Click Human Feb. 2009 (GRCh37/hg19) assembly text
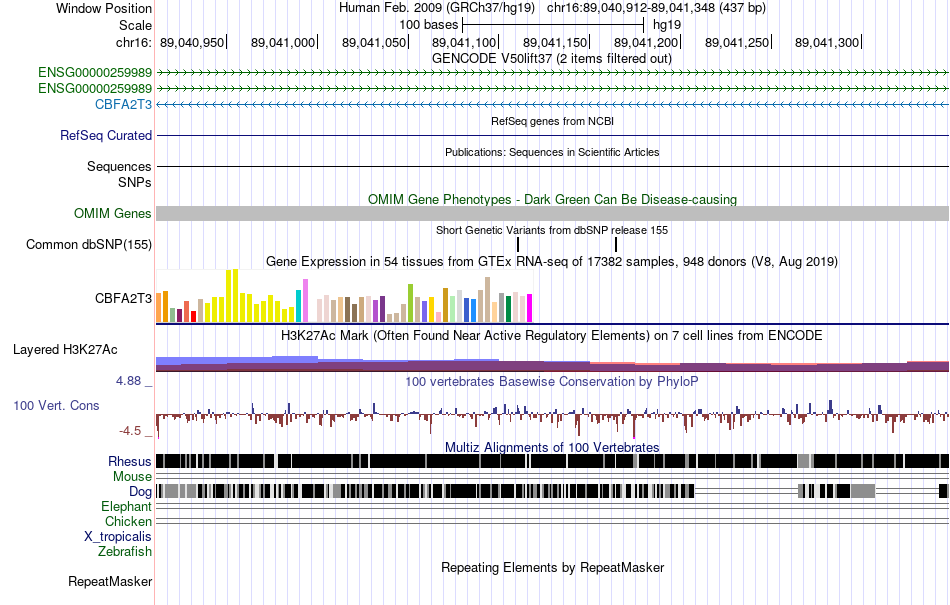 437,8
